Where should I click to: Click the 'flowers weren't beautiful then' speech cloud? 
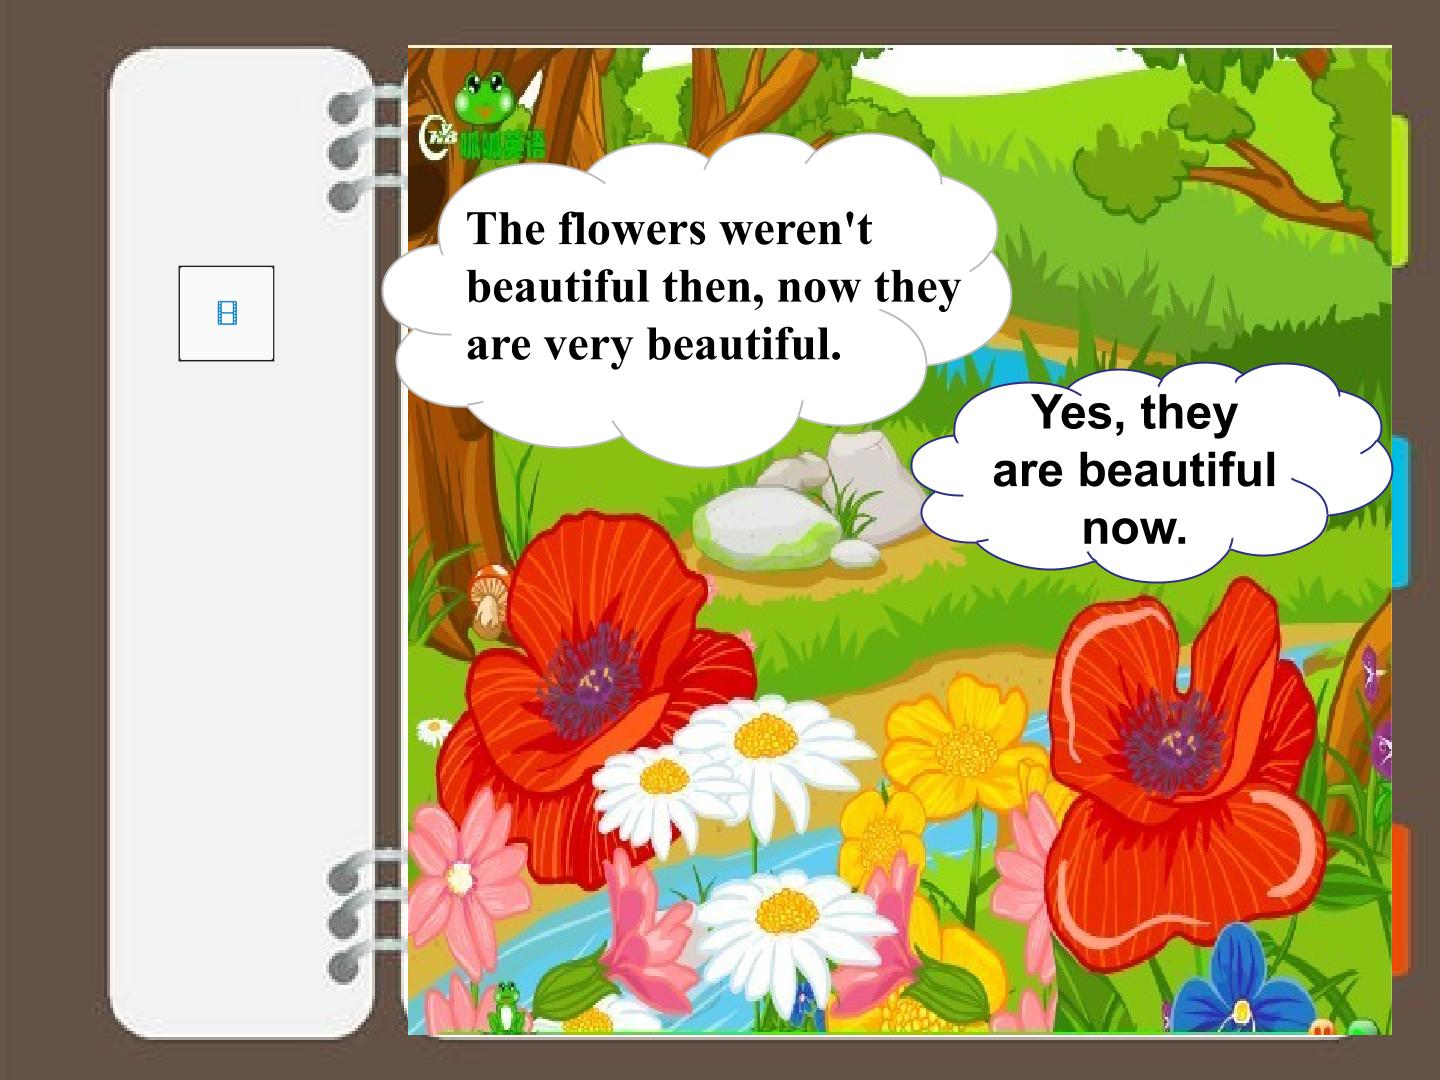click(x=697, y=298)
